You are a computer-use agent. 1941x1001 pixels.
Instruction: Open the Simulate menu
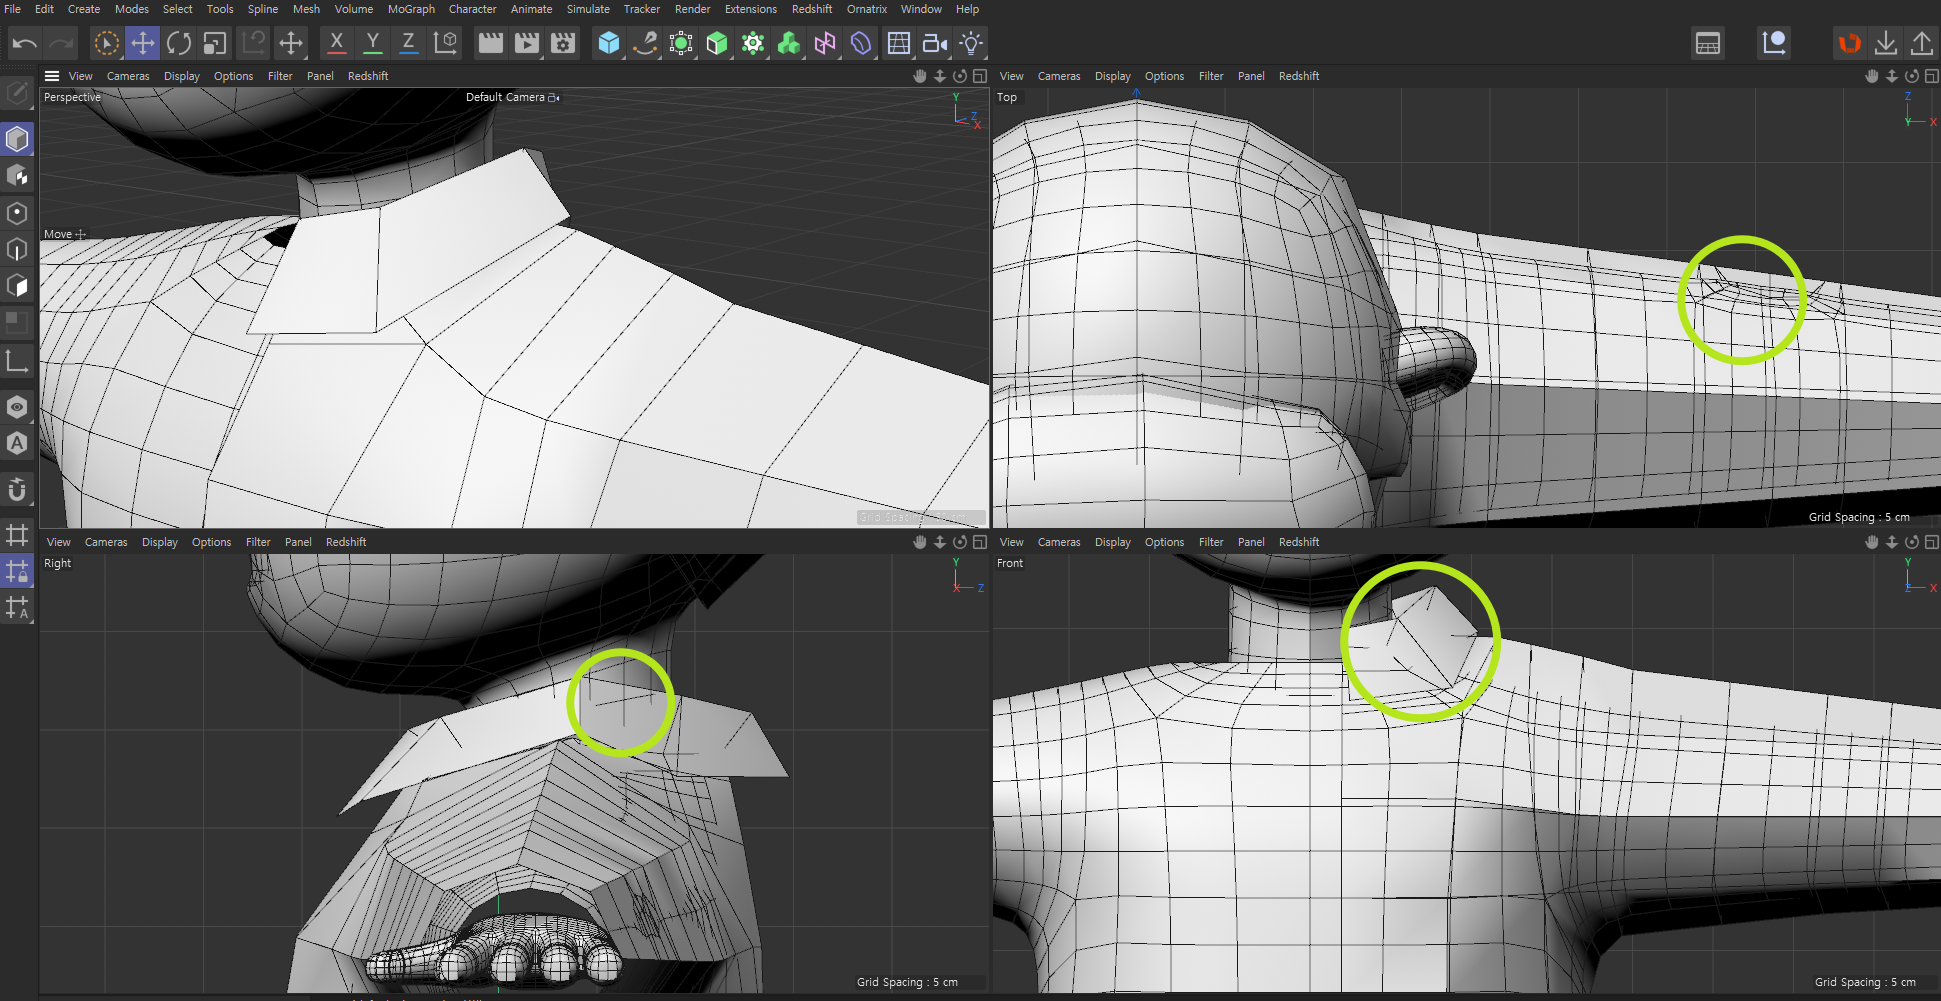click(588, 9)
